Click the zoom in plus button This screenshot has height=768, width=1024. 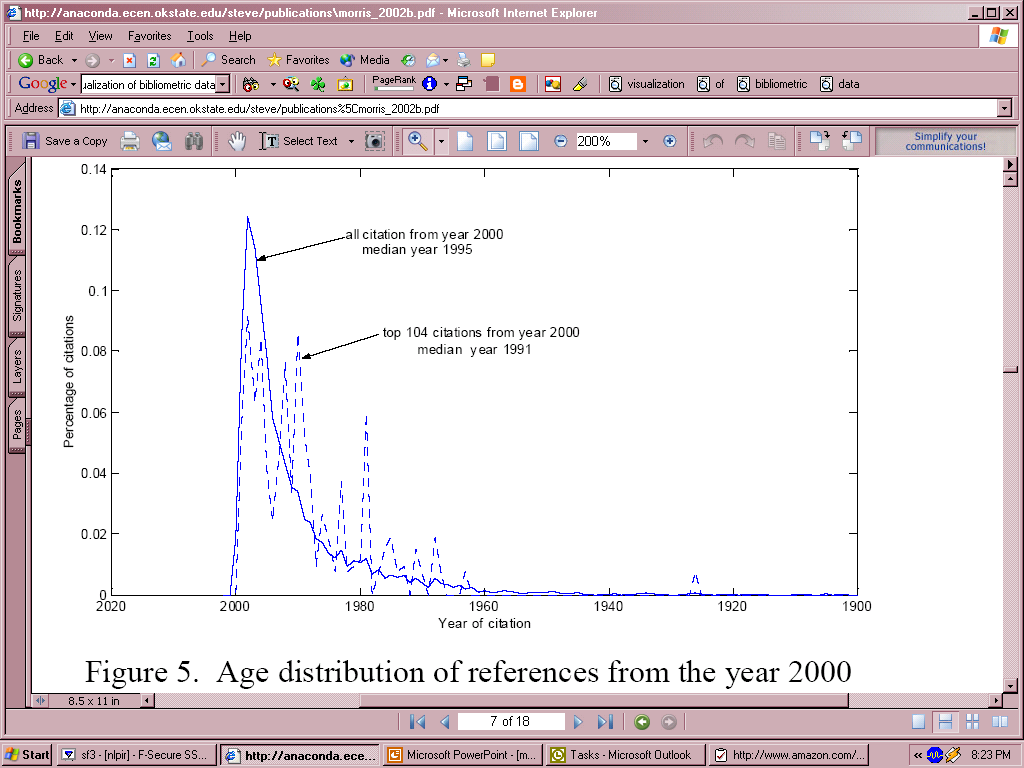(670, 141)
